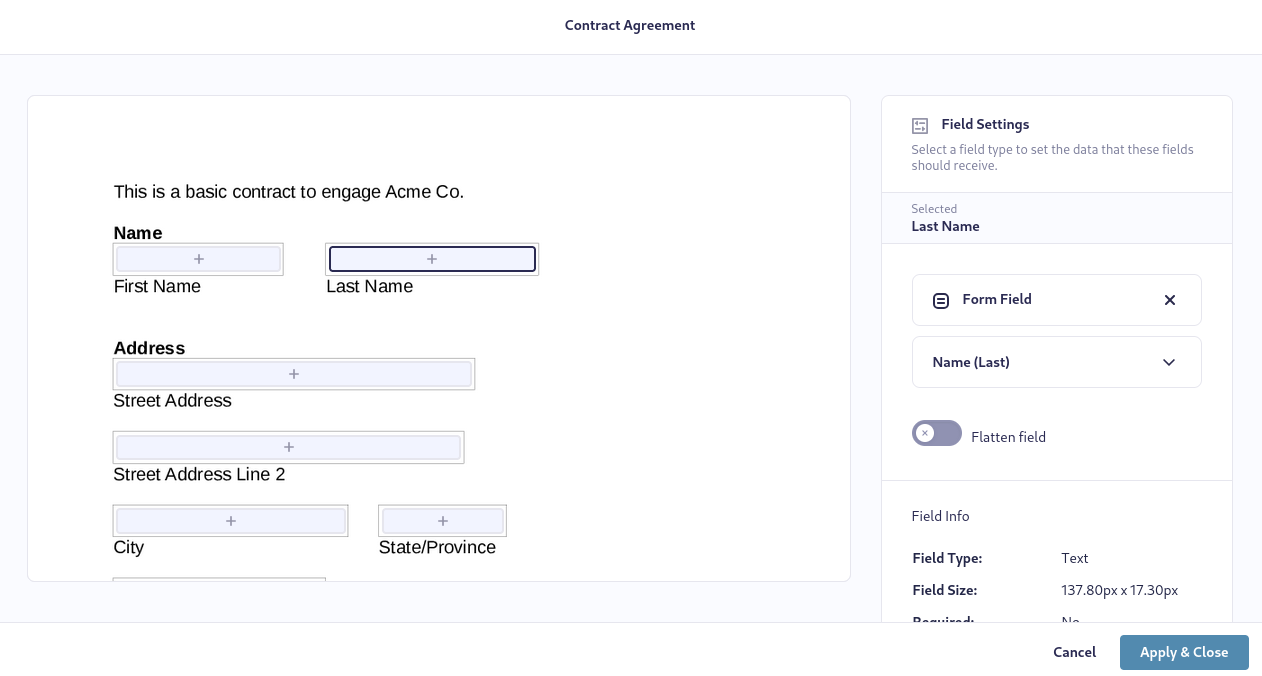
Task: Click the Form Field type icon
Action: tap(940, 300)
